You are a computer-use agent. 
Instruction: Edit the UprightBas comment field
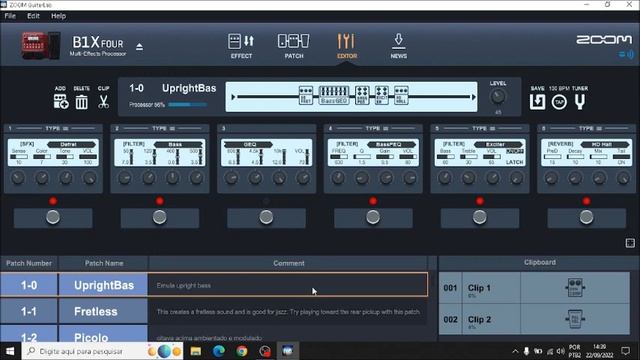pyautogui.click(x=288, y=285)
